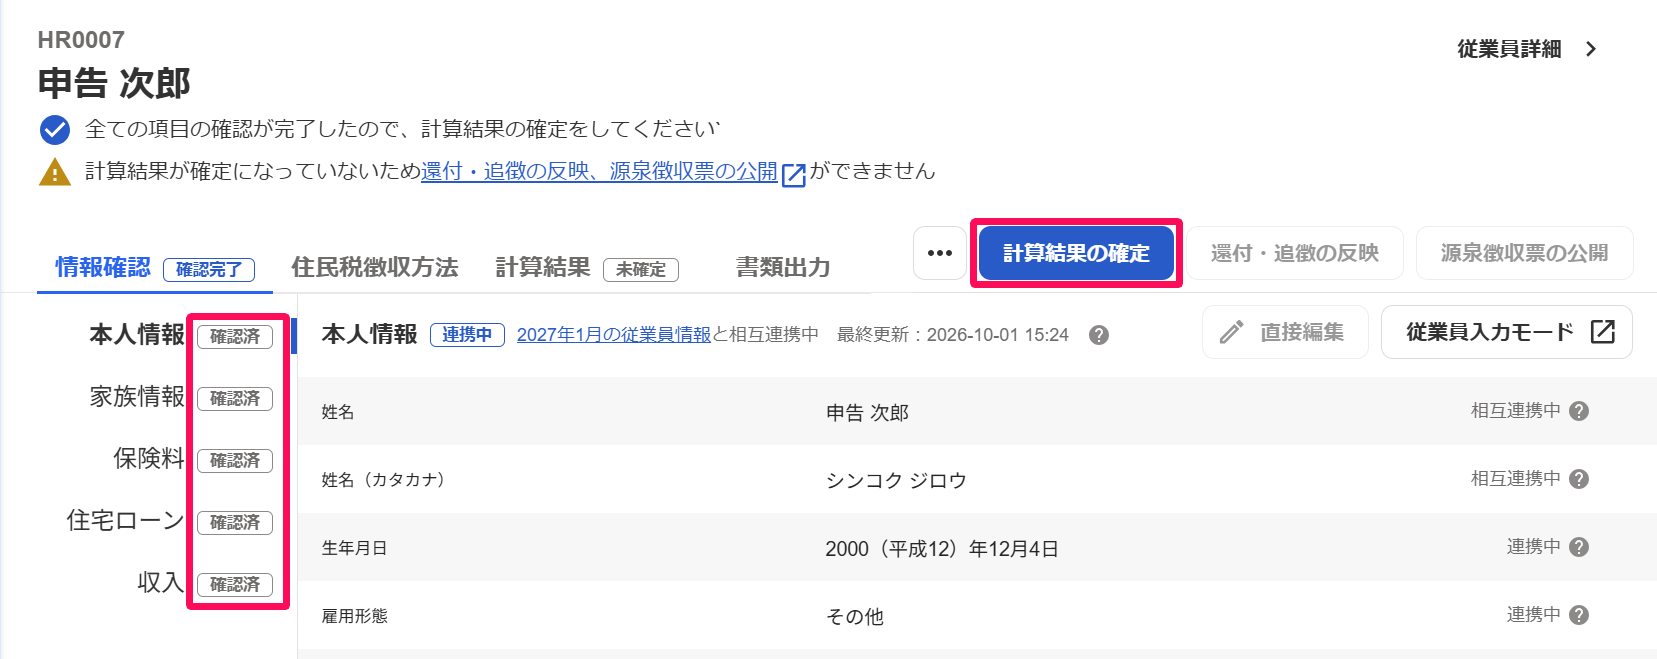Click 連携中 status in 雇用形態 row
This screenshot has height=659, width=1657.
click(x=1533, y=615)
